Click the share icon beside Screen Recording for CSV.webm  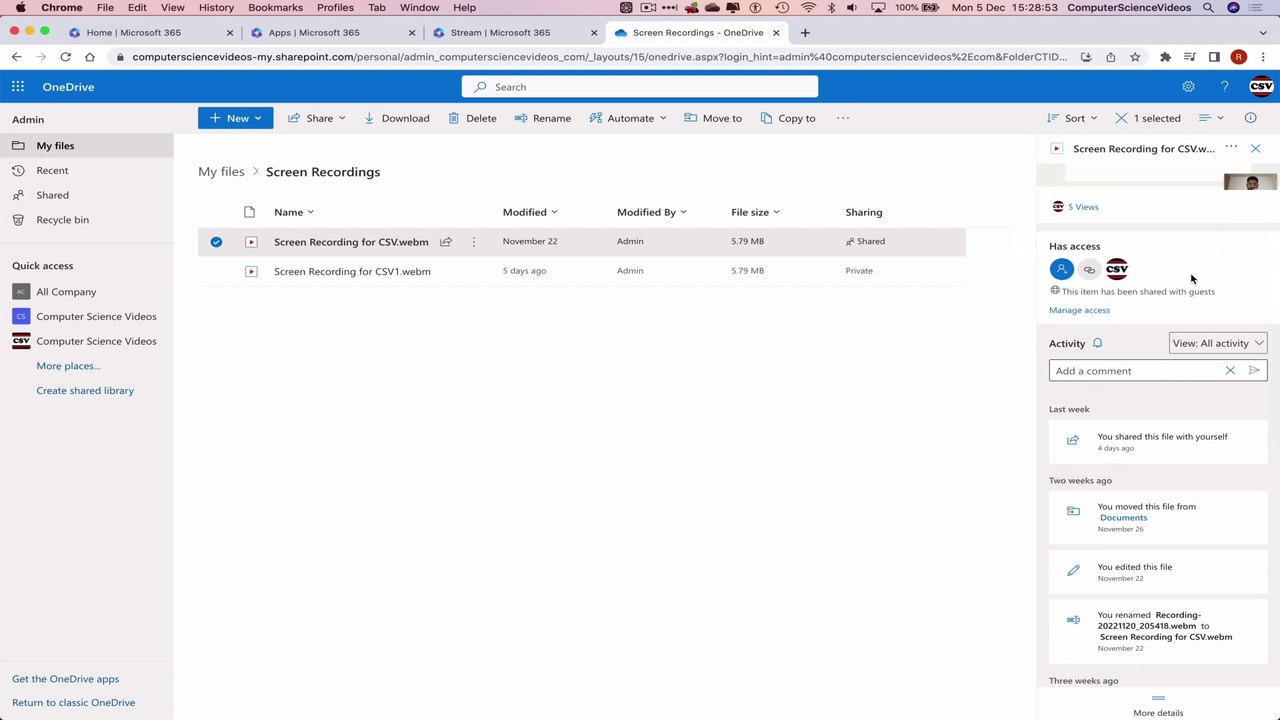(x=446, y=242)
